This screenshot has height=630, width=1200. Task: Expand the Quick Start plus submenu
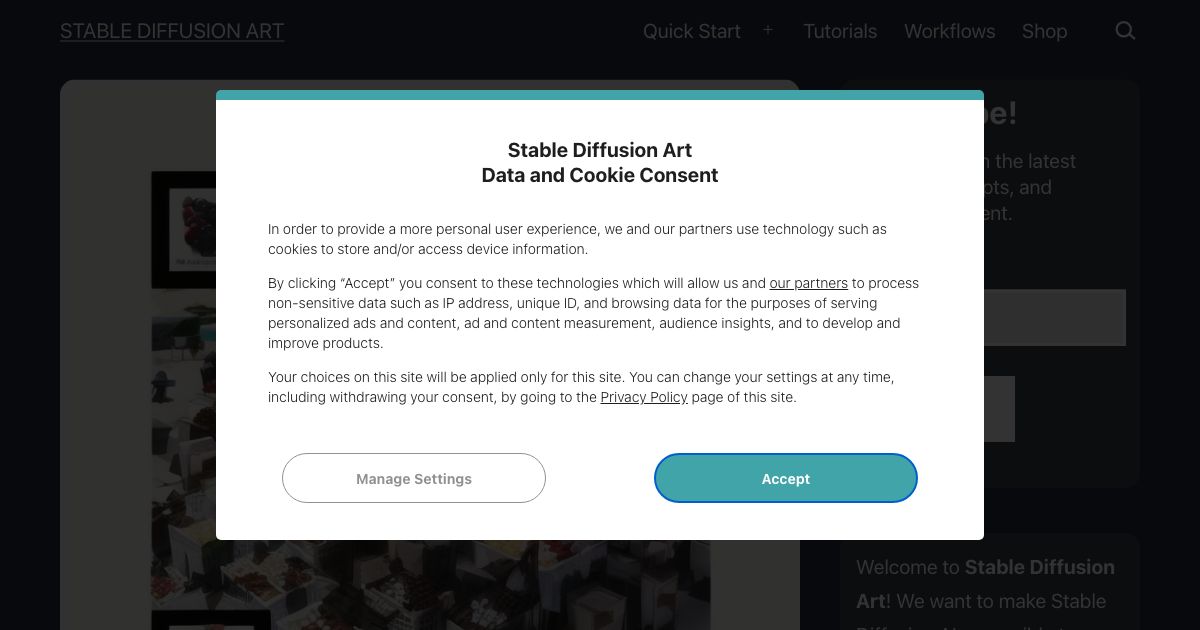pyautogui.click(x=767, y=30)
